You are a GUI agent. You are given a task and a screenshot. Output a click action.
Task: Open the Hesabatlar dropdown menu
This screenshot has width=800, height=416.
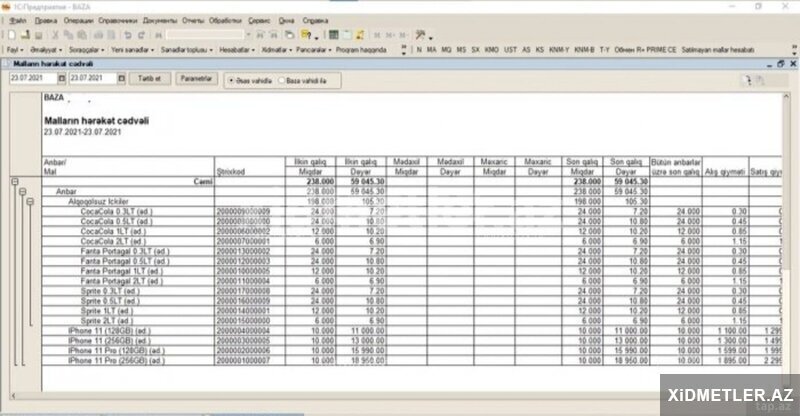(235, 48)
